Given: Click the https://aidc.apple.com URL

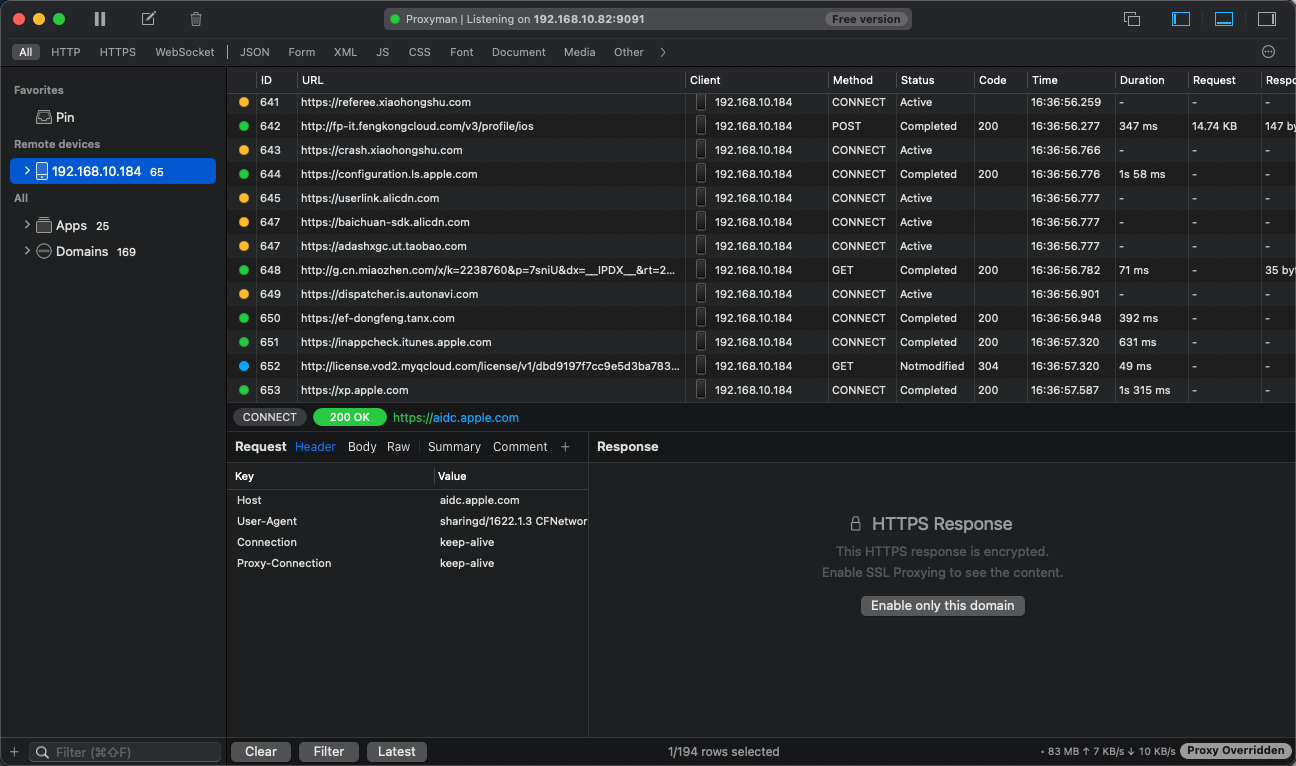Looking at the screenshot, I should click(456, 418).
